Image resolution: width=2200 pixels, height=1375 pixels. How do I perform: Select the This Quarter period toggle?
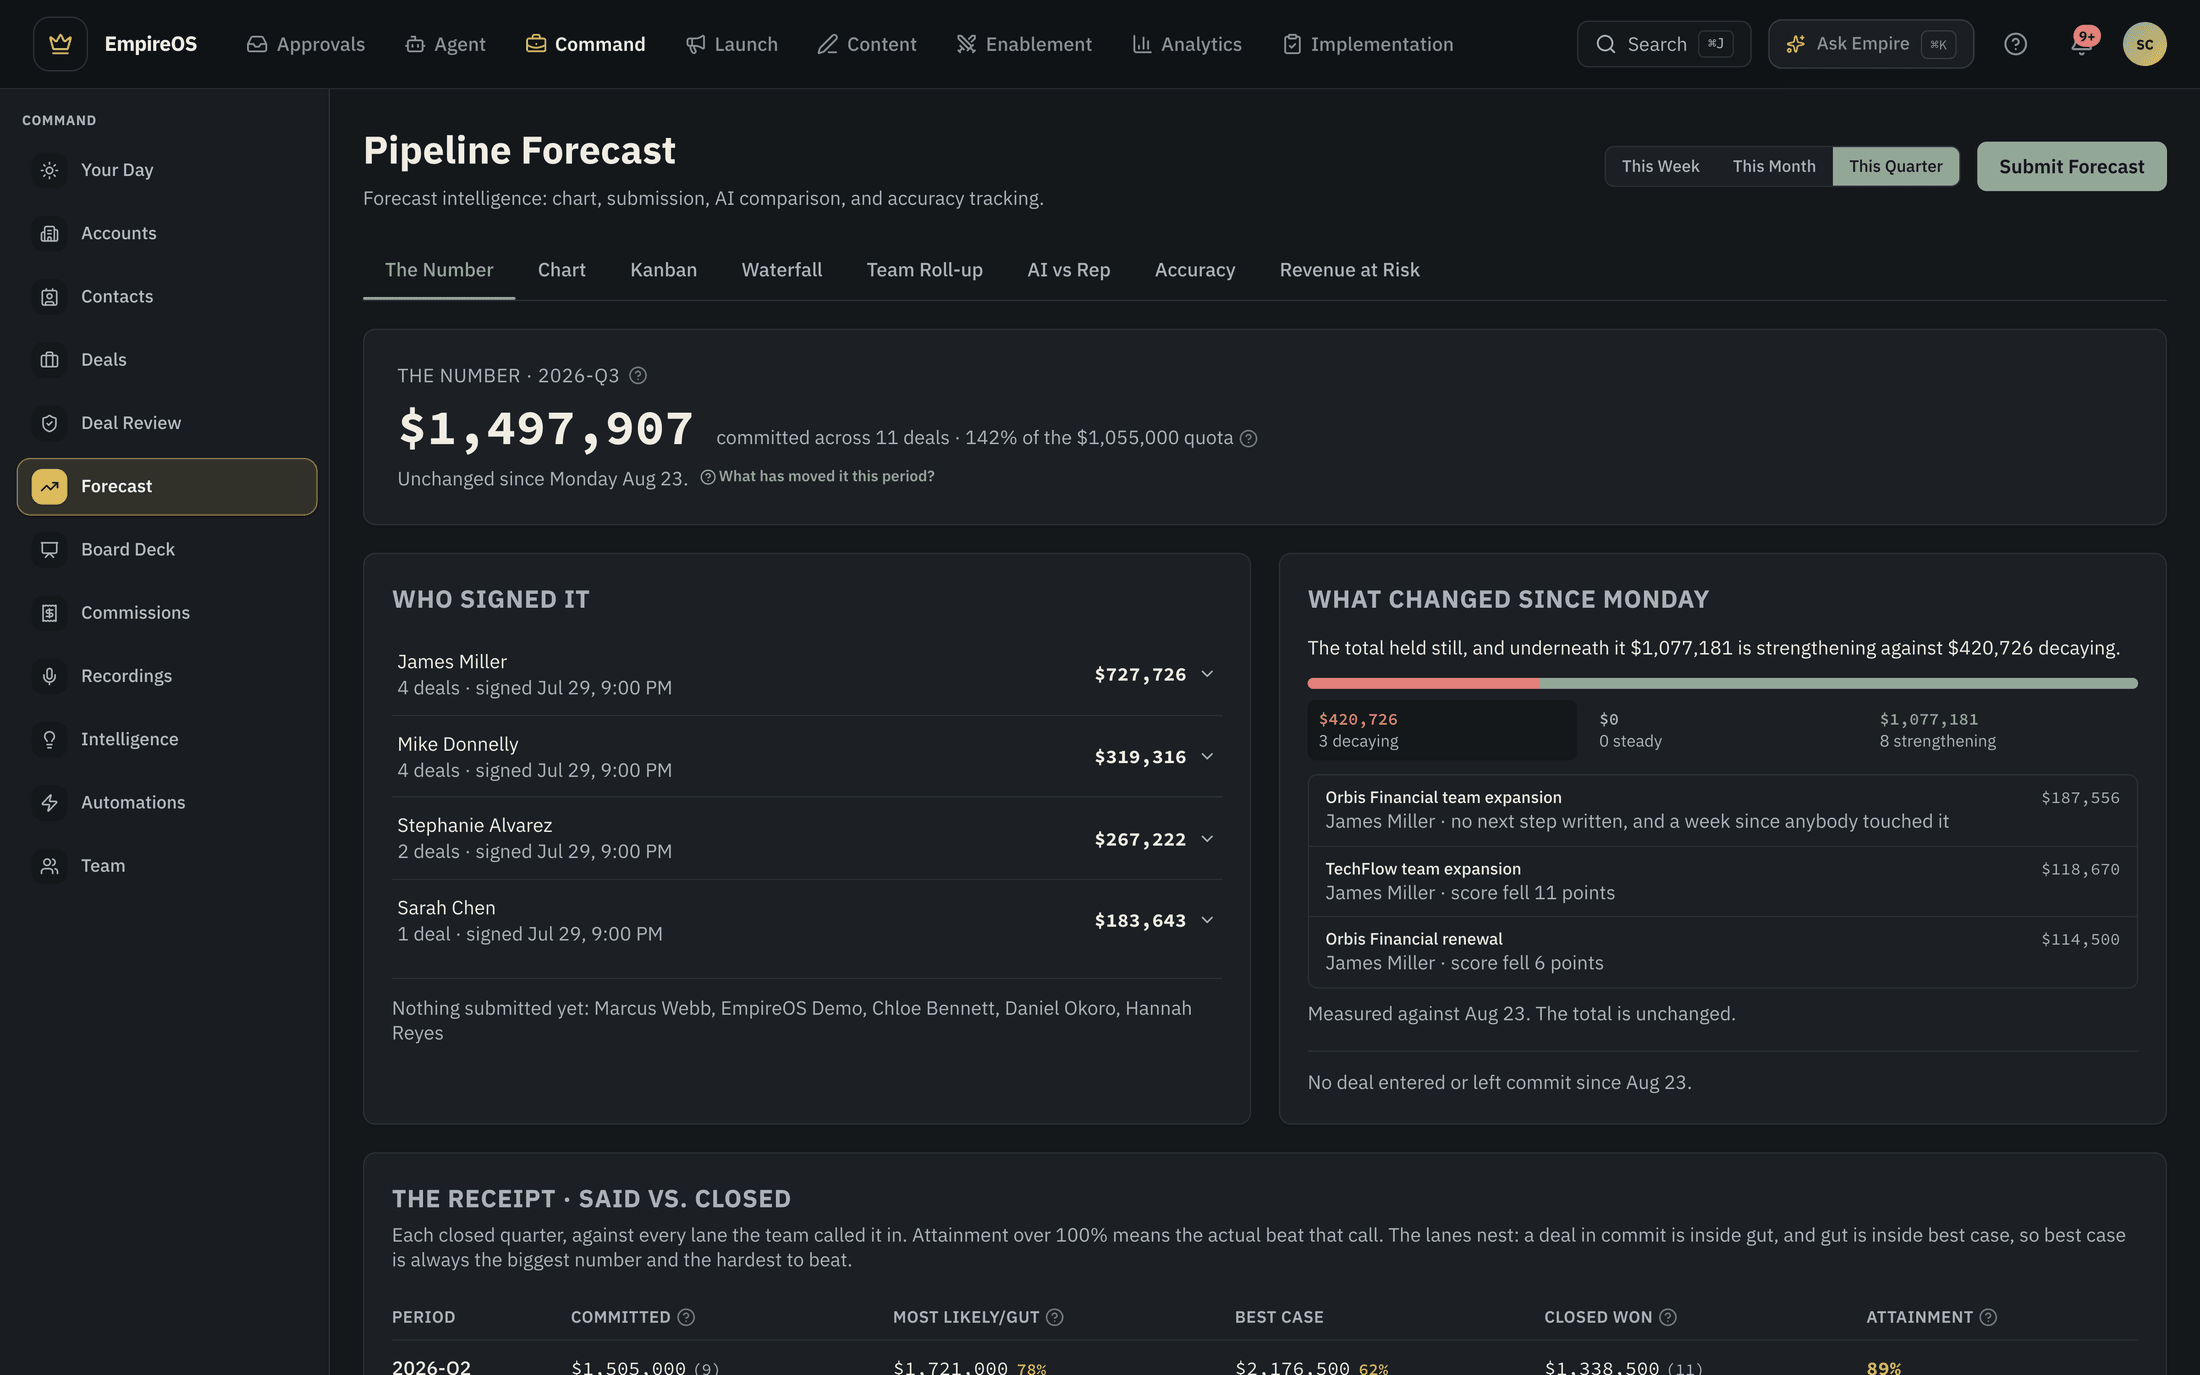pyautogui.click(x=1895, y=166)
